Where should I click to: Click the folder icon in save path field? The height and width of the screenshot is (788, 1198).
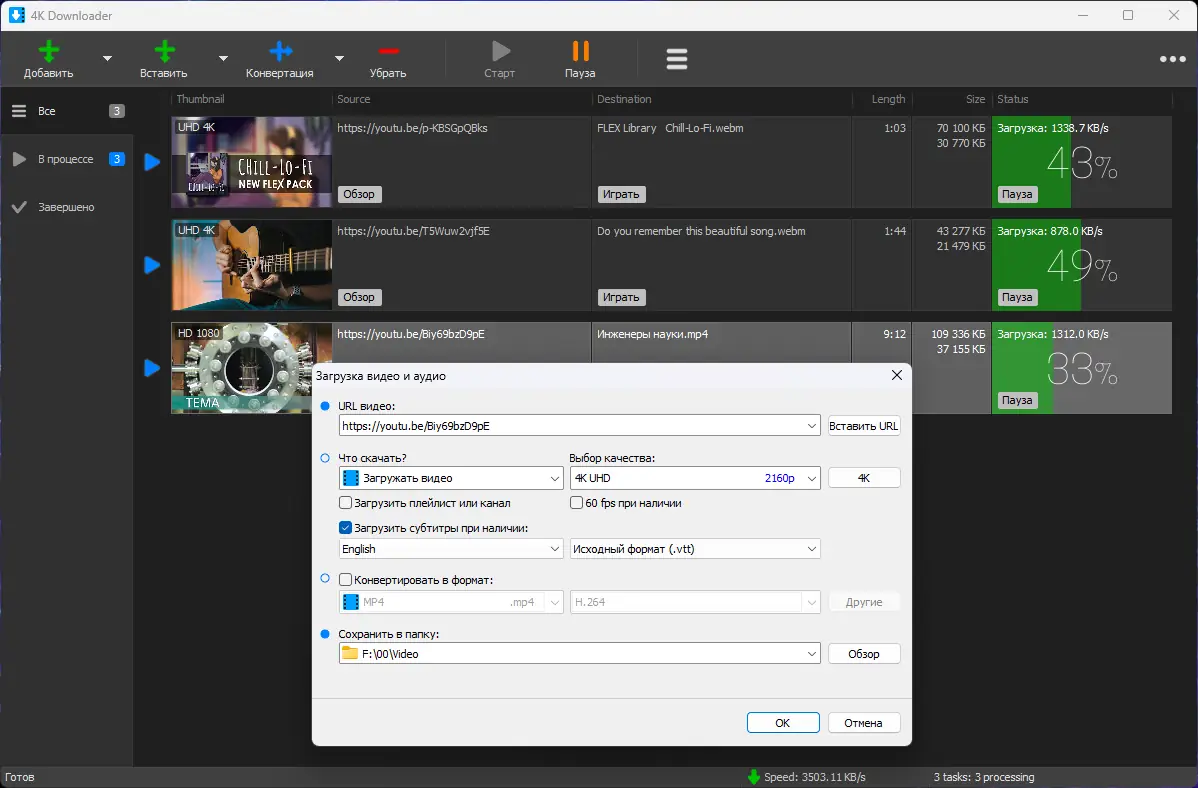(350, 653)
